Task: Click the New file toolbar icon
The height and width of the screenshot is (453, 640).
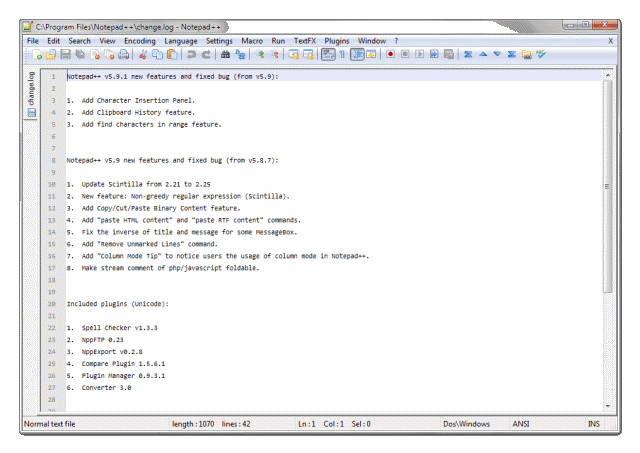Action: coord(37,54)
